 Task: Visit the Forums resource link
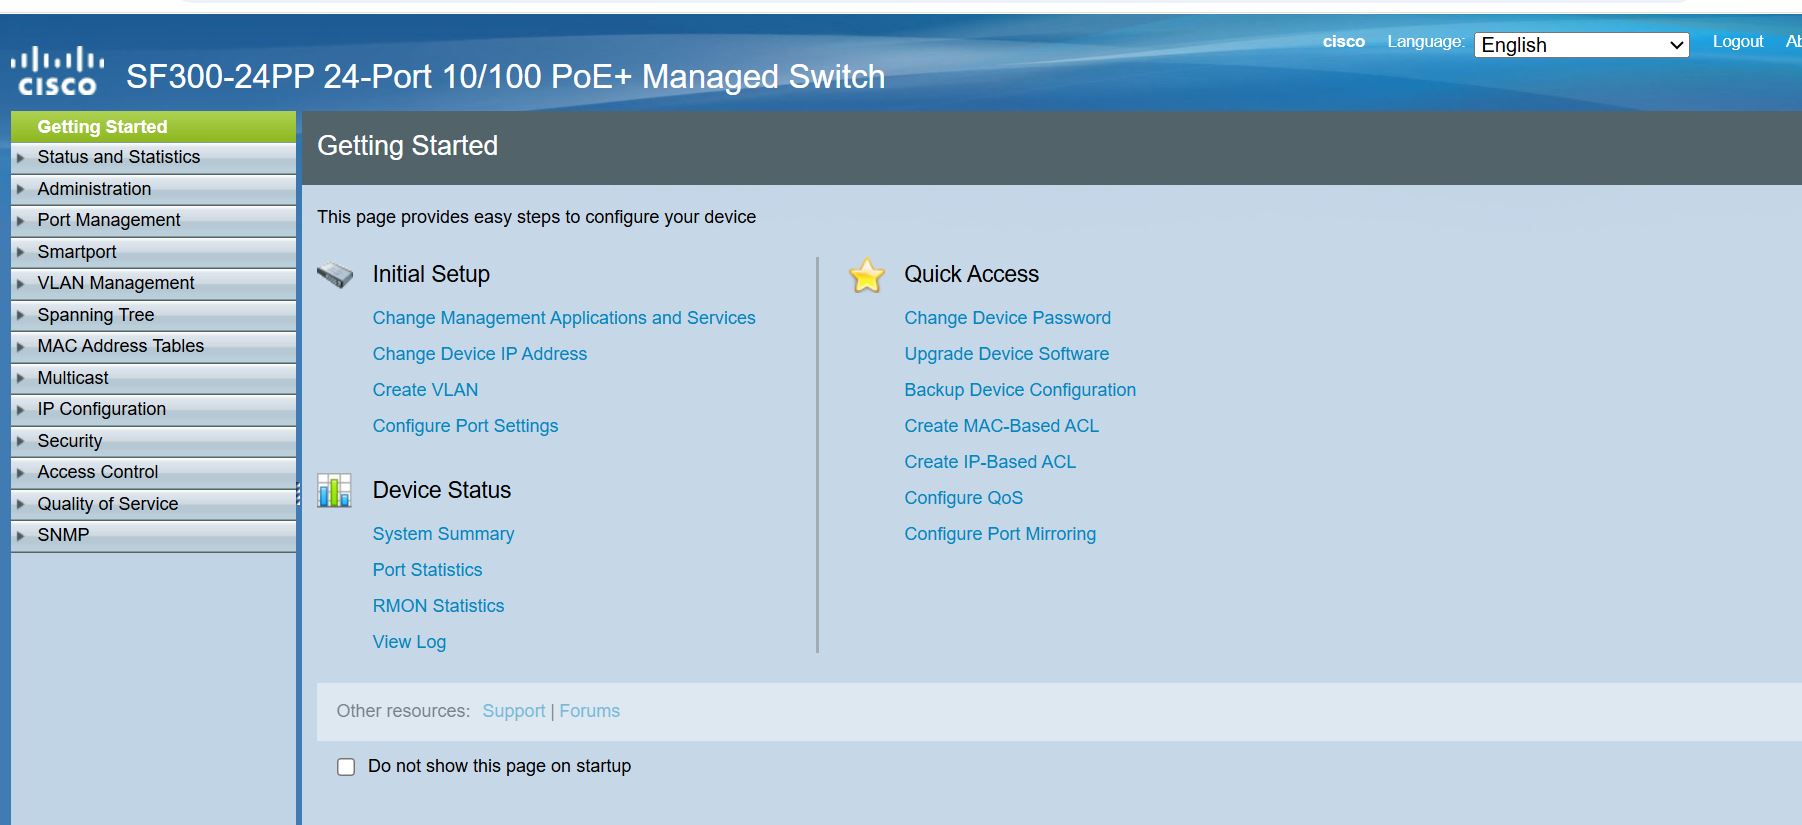pos(589,711)
